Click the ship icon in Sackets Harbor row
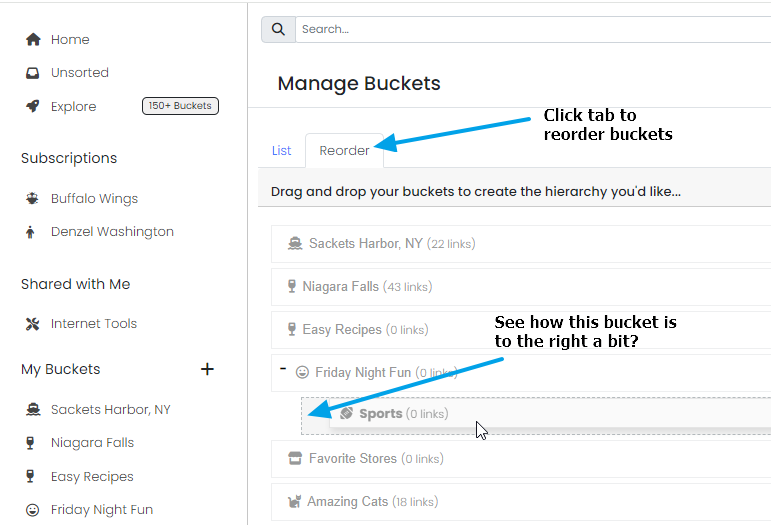 (x=295, y=243)
